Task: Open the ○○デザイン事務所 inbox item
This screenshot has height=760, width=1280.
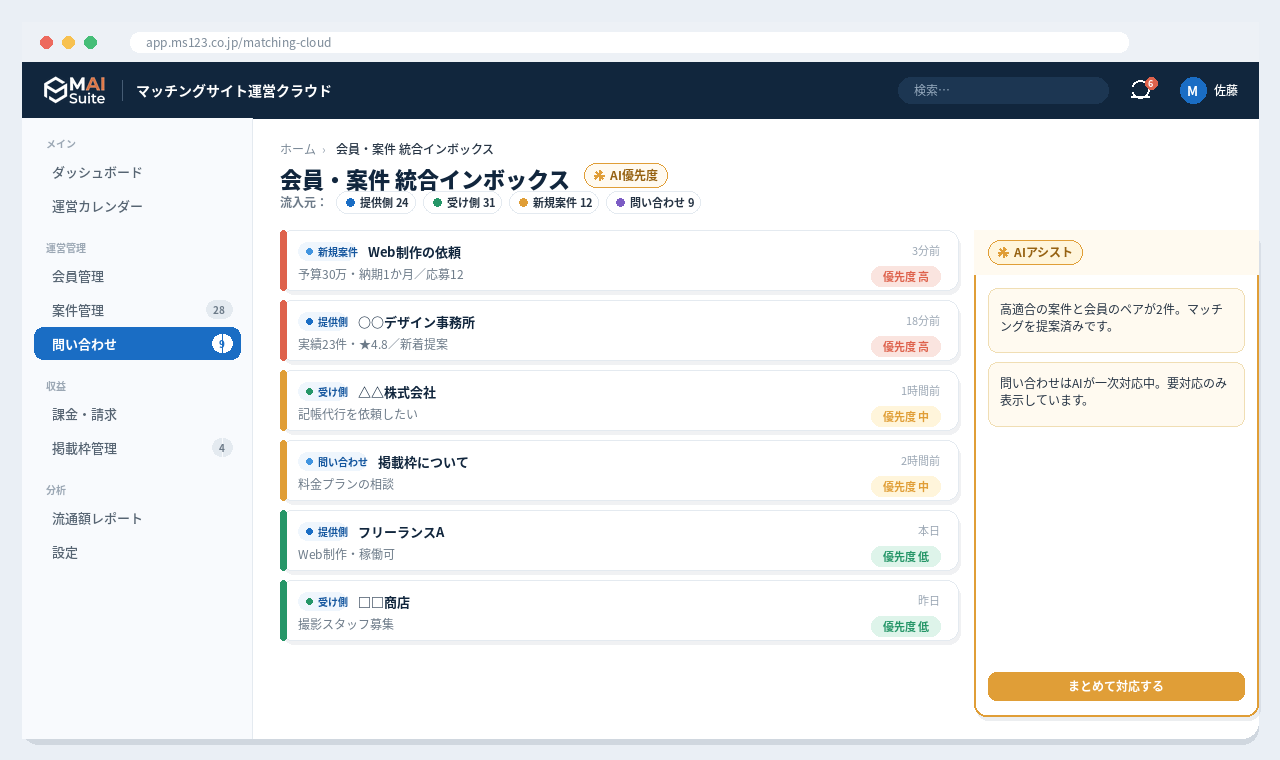Action: pyautogui.click(x=619, y=331)
